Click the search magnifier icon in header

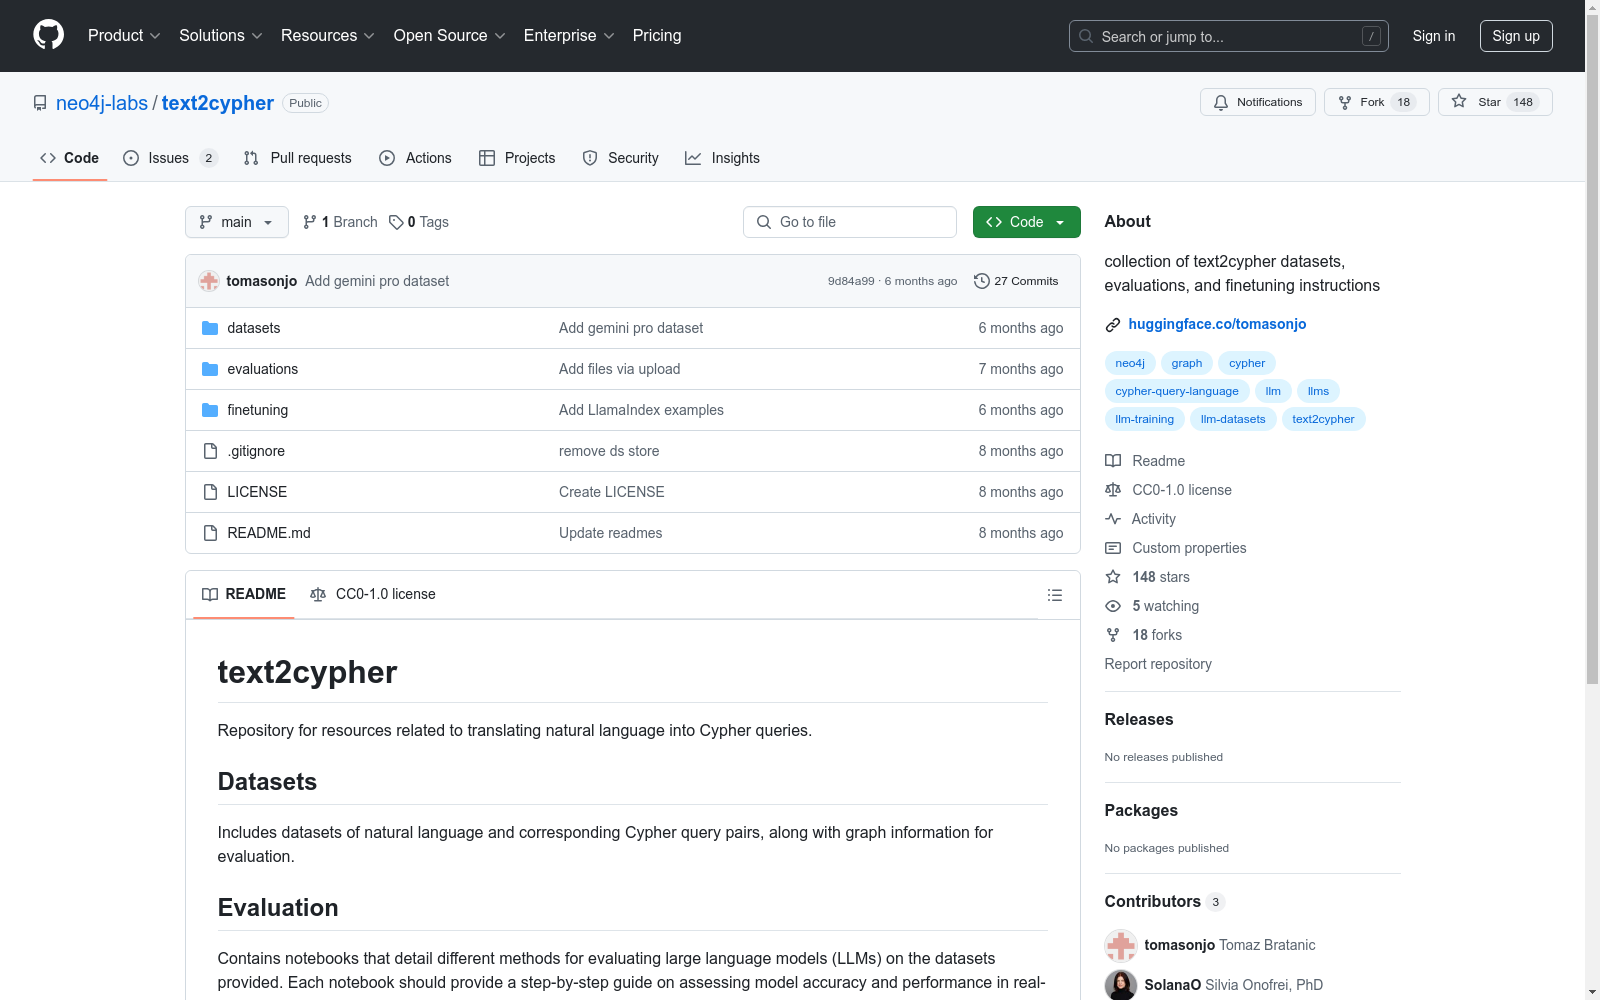click(x=1086, y=36)
